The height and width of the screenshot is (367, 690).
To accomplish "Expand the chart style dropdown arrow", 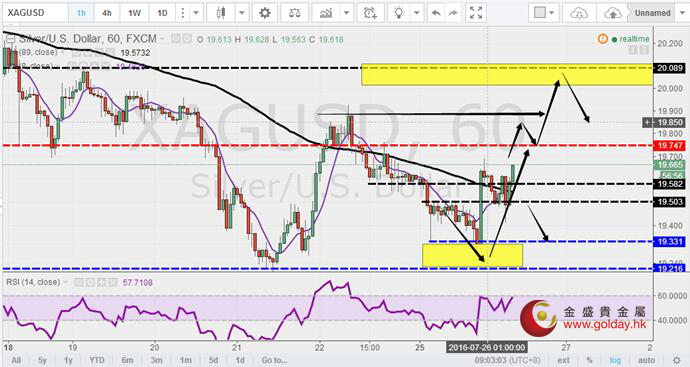I will (242, 13).
